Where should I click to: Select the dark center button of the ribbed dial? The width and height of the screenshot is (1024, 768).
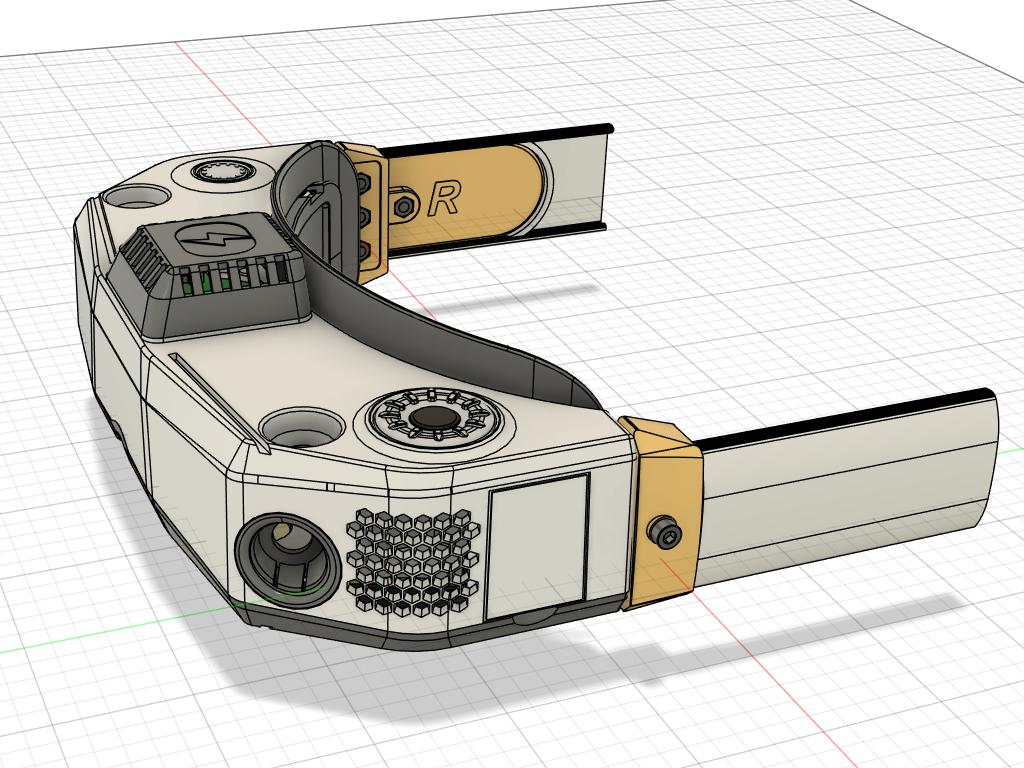[x=434, y=415]
